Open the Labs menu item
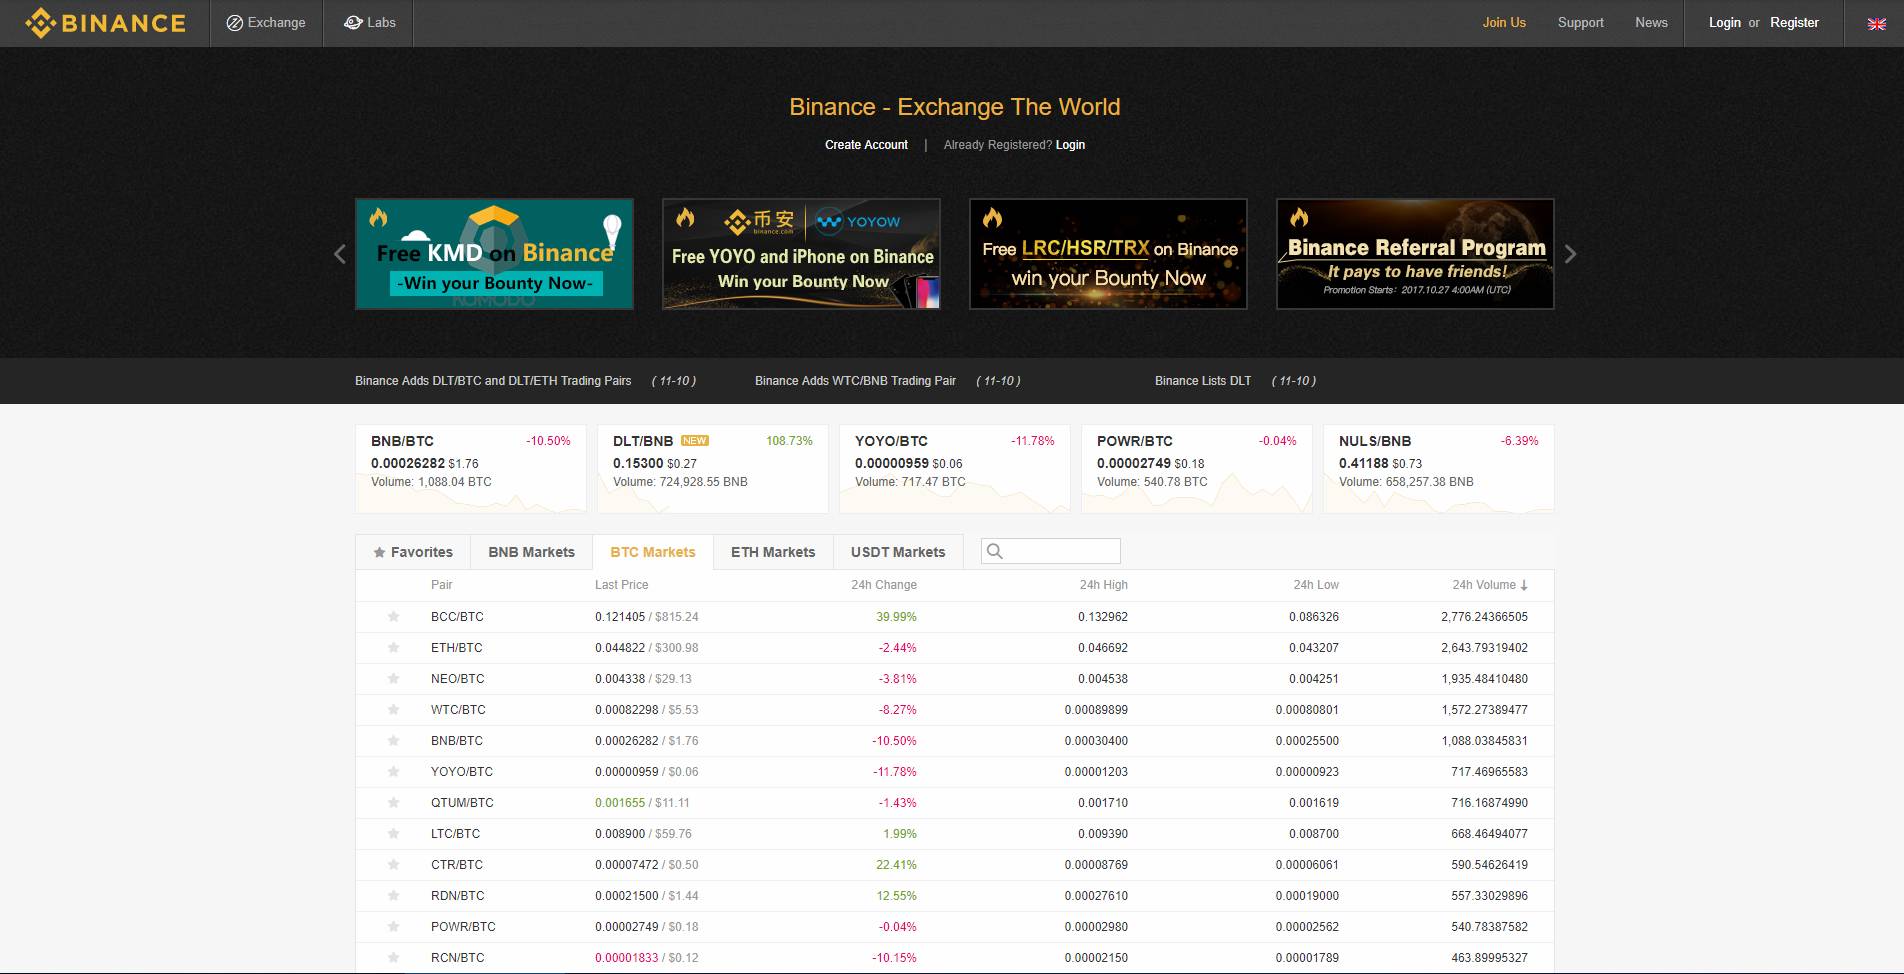 coord(369,23)
